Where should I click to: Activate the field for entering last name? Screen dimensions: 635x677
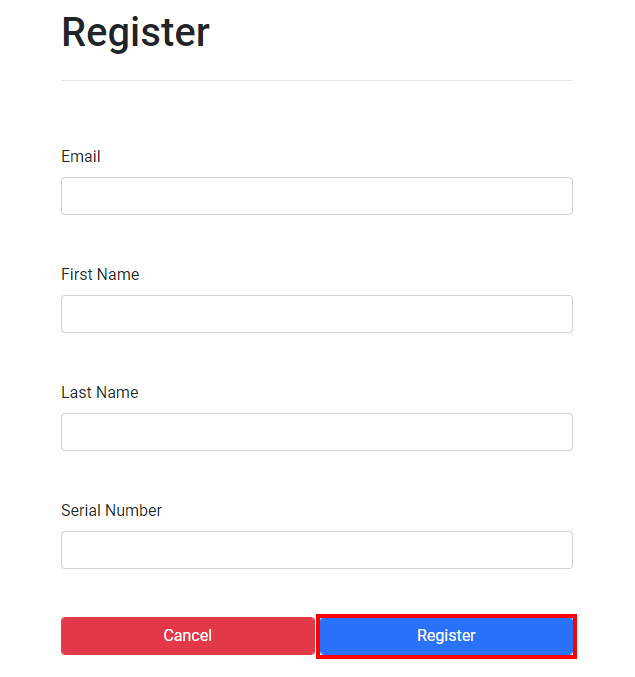point(316,432)
